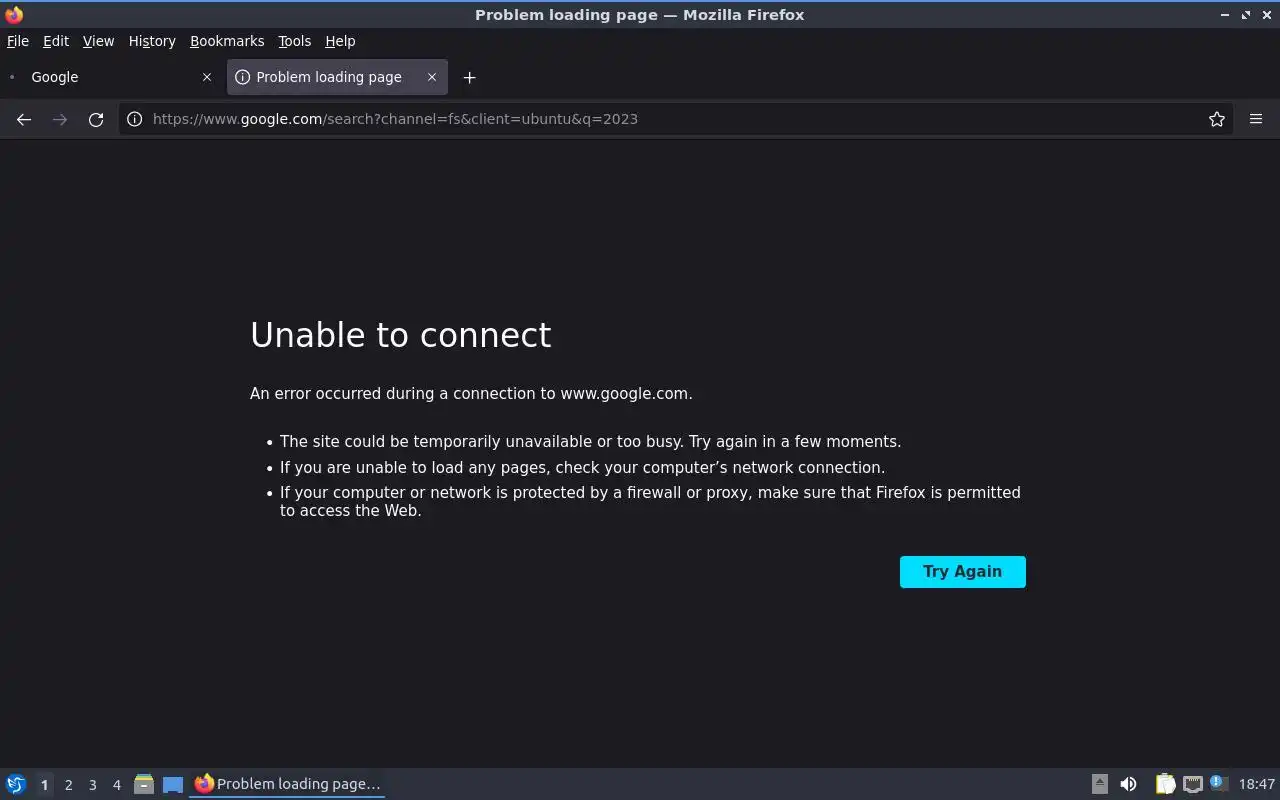The image size is (1280, 800).
Task: Launch the file manager from the taskbar
Action: [144, 784]
